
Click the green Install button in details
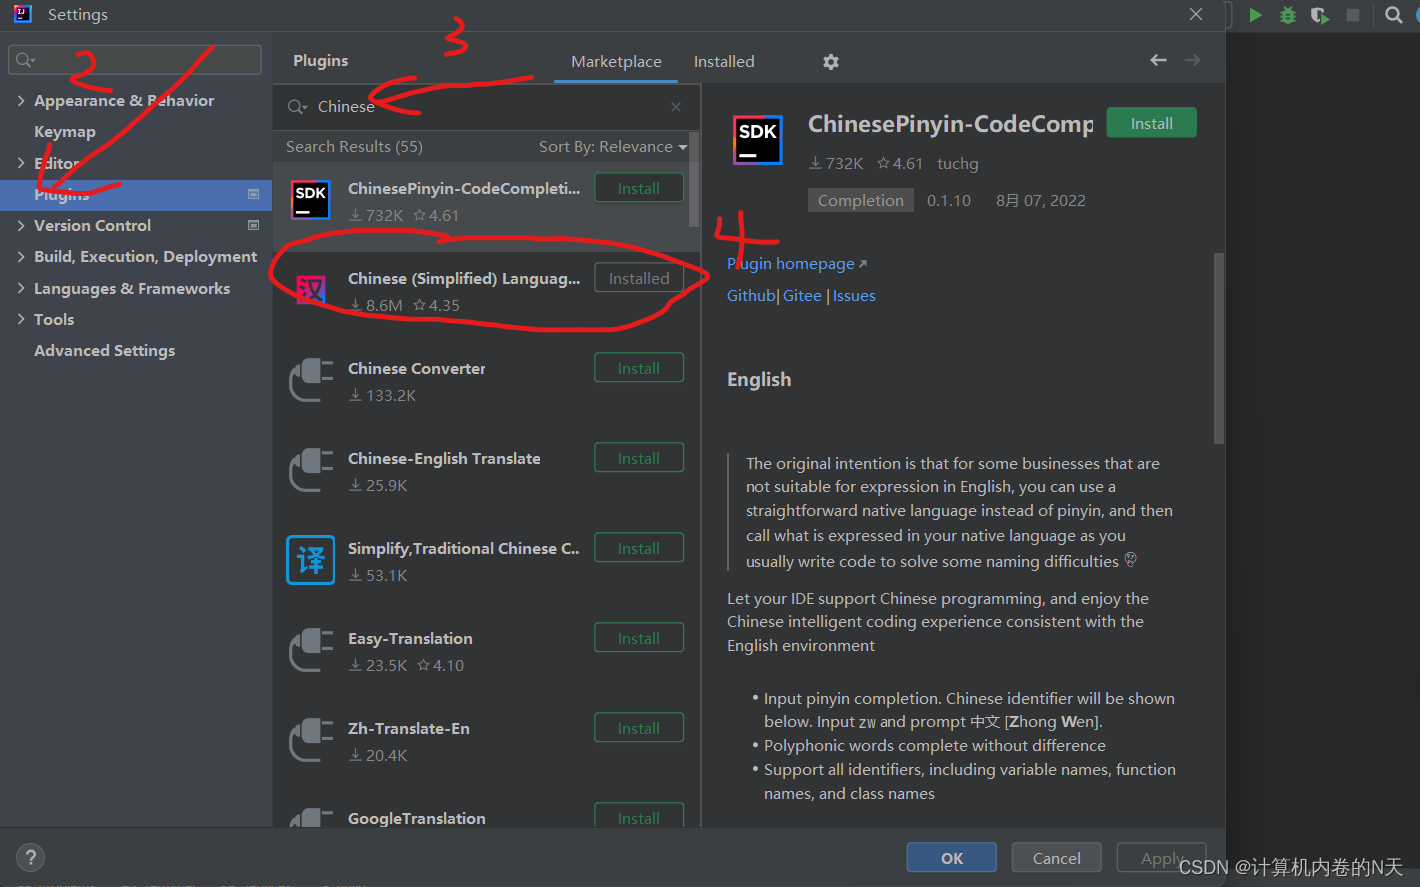click(1151, 123)
